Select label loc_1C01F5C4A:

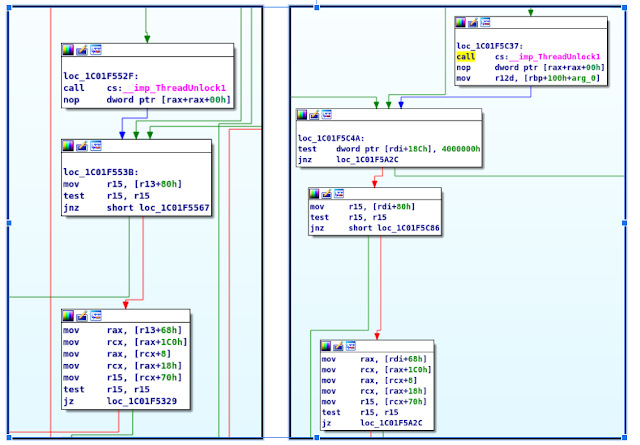(x=331, y=138)
